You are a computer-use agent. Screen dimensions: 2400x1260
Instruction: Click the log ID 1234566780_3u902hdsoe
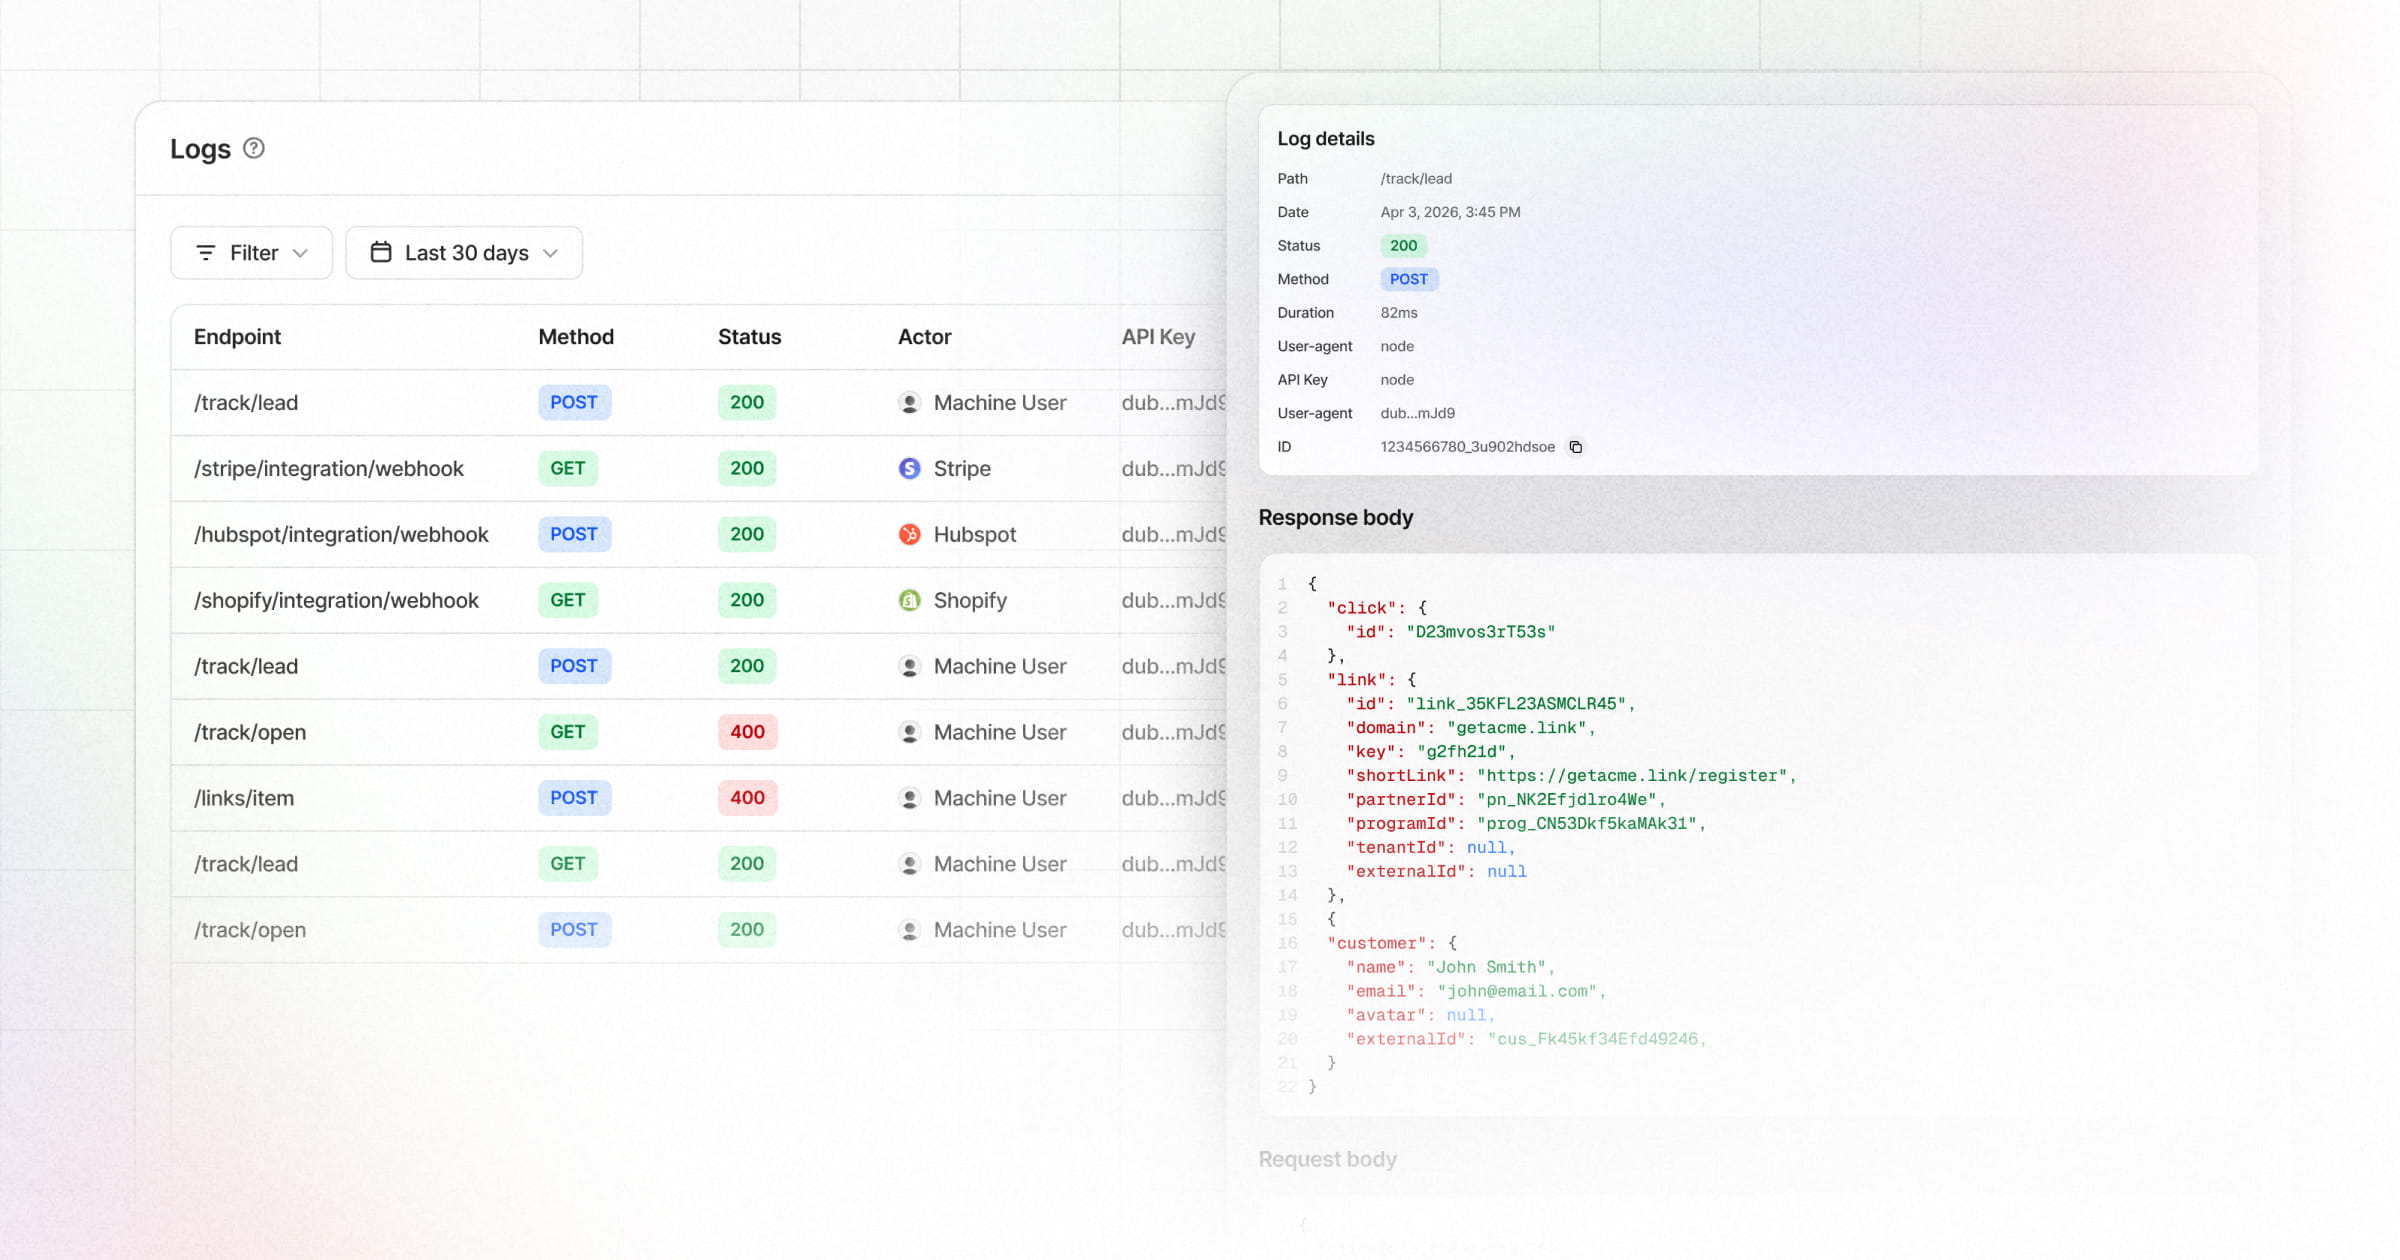[1467, 447]
